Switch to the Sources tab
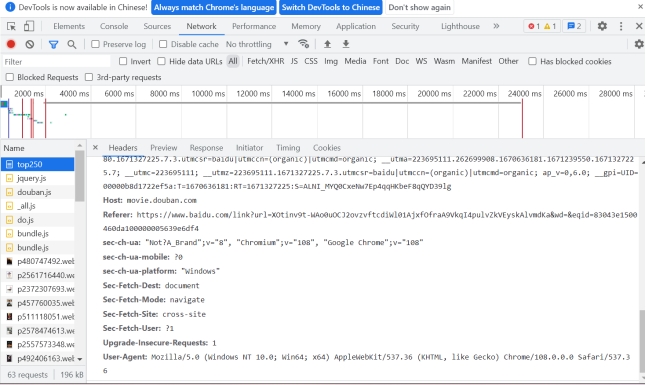The height and width of the screenshot is (385, 646). click(x=157, y=26)
